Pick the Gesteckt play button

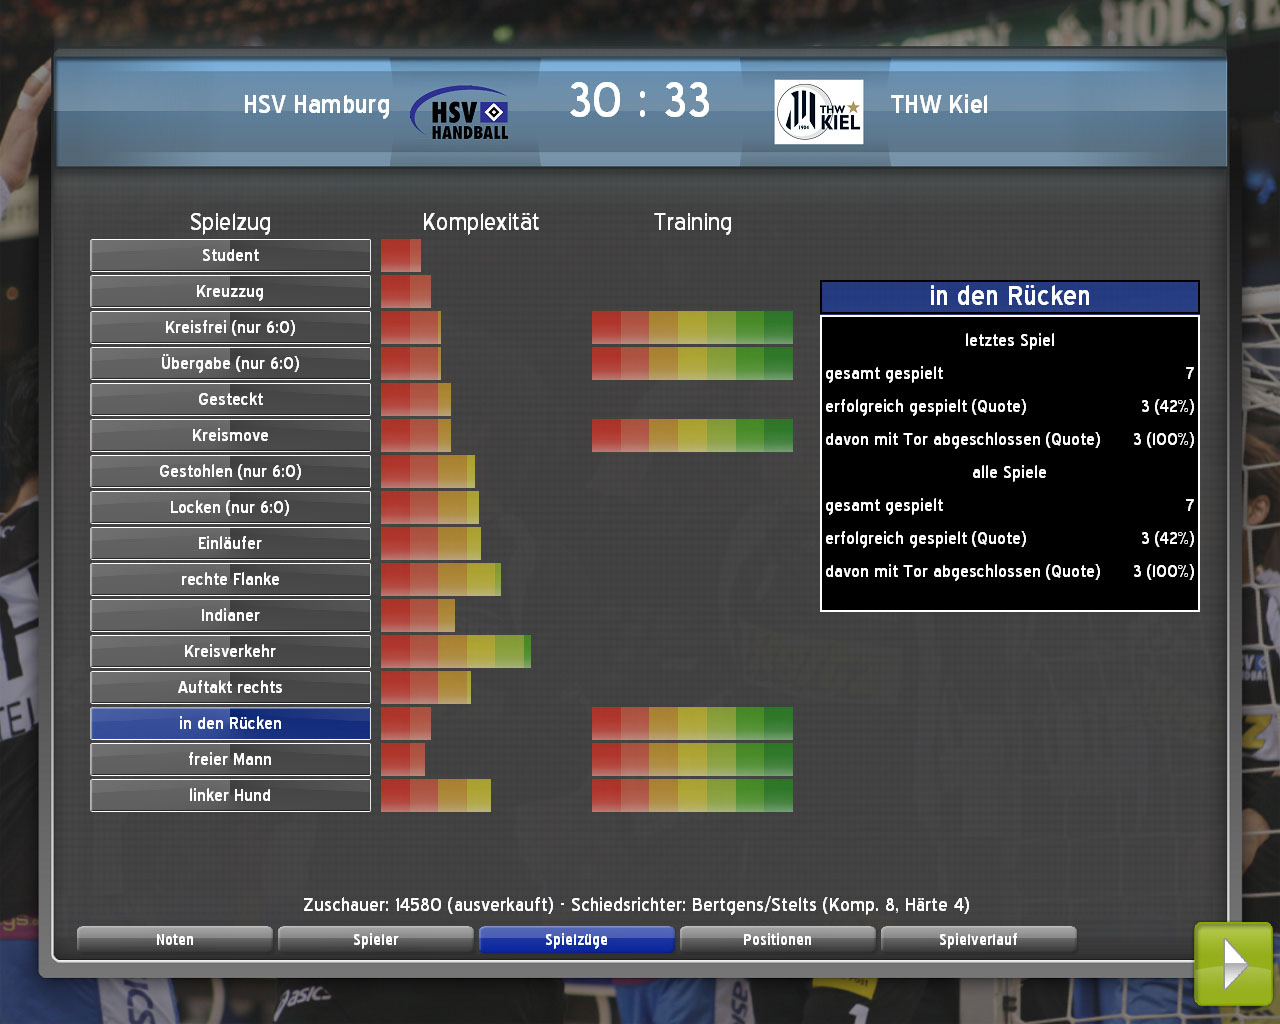coord(230,400)
